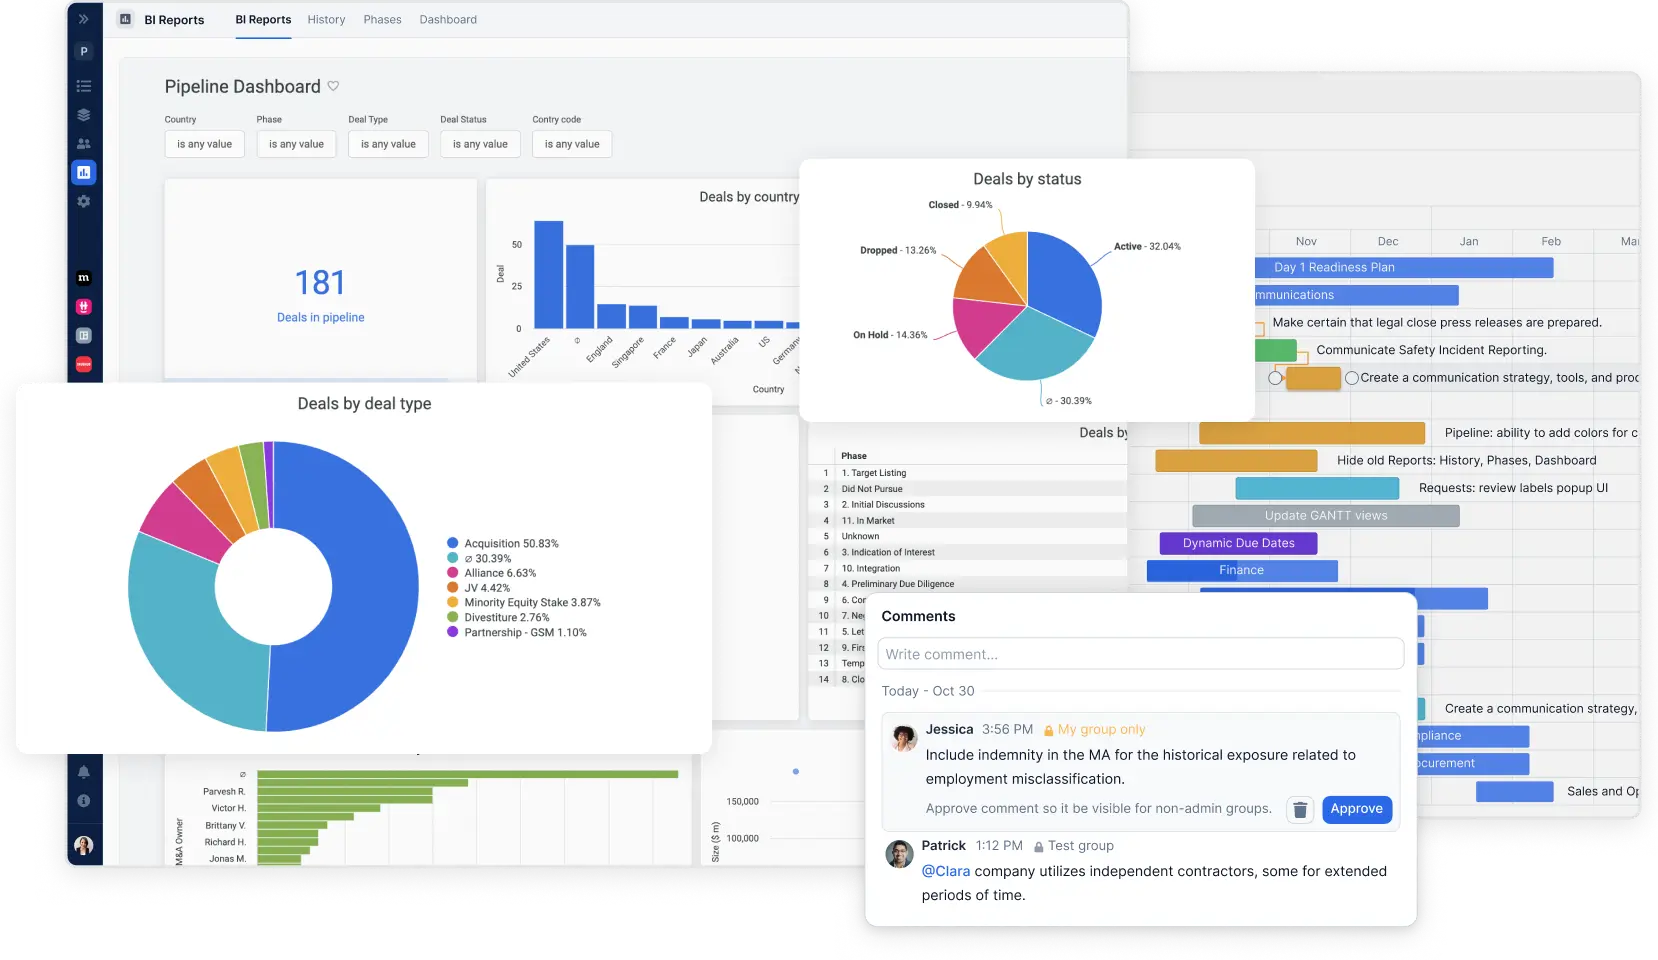The height and width of the screenshot is (960, 1658).
Task: Open the Phase filter dropdown
Action: (297, 144)
